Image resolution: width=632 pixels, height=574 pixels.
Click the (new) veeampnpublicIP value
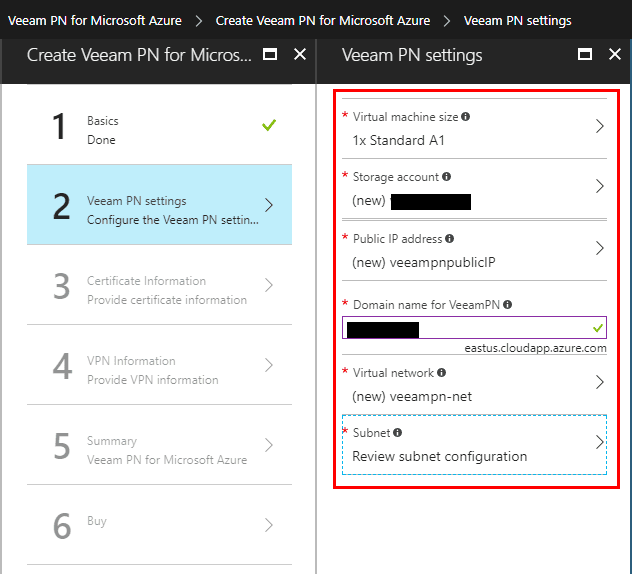tap(424, 262)
